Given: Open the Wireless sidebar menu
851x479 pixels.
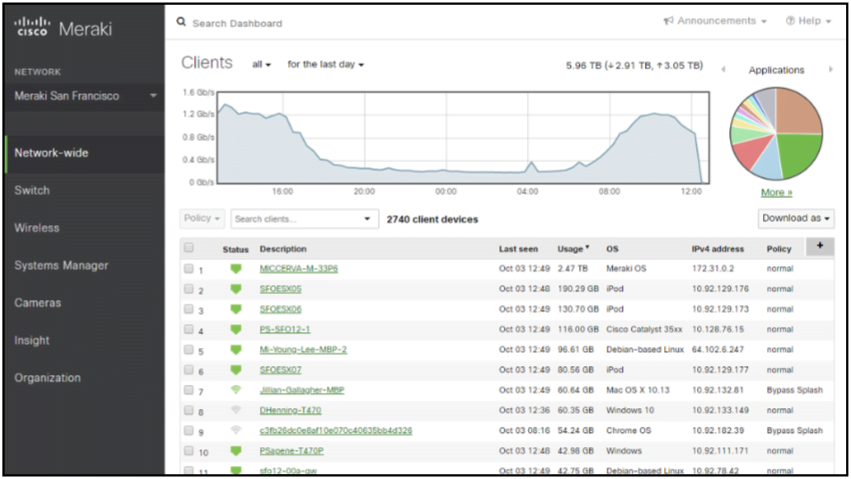Looking at the screenshot, I should [37, 228].
